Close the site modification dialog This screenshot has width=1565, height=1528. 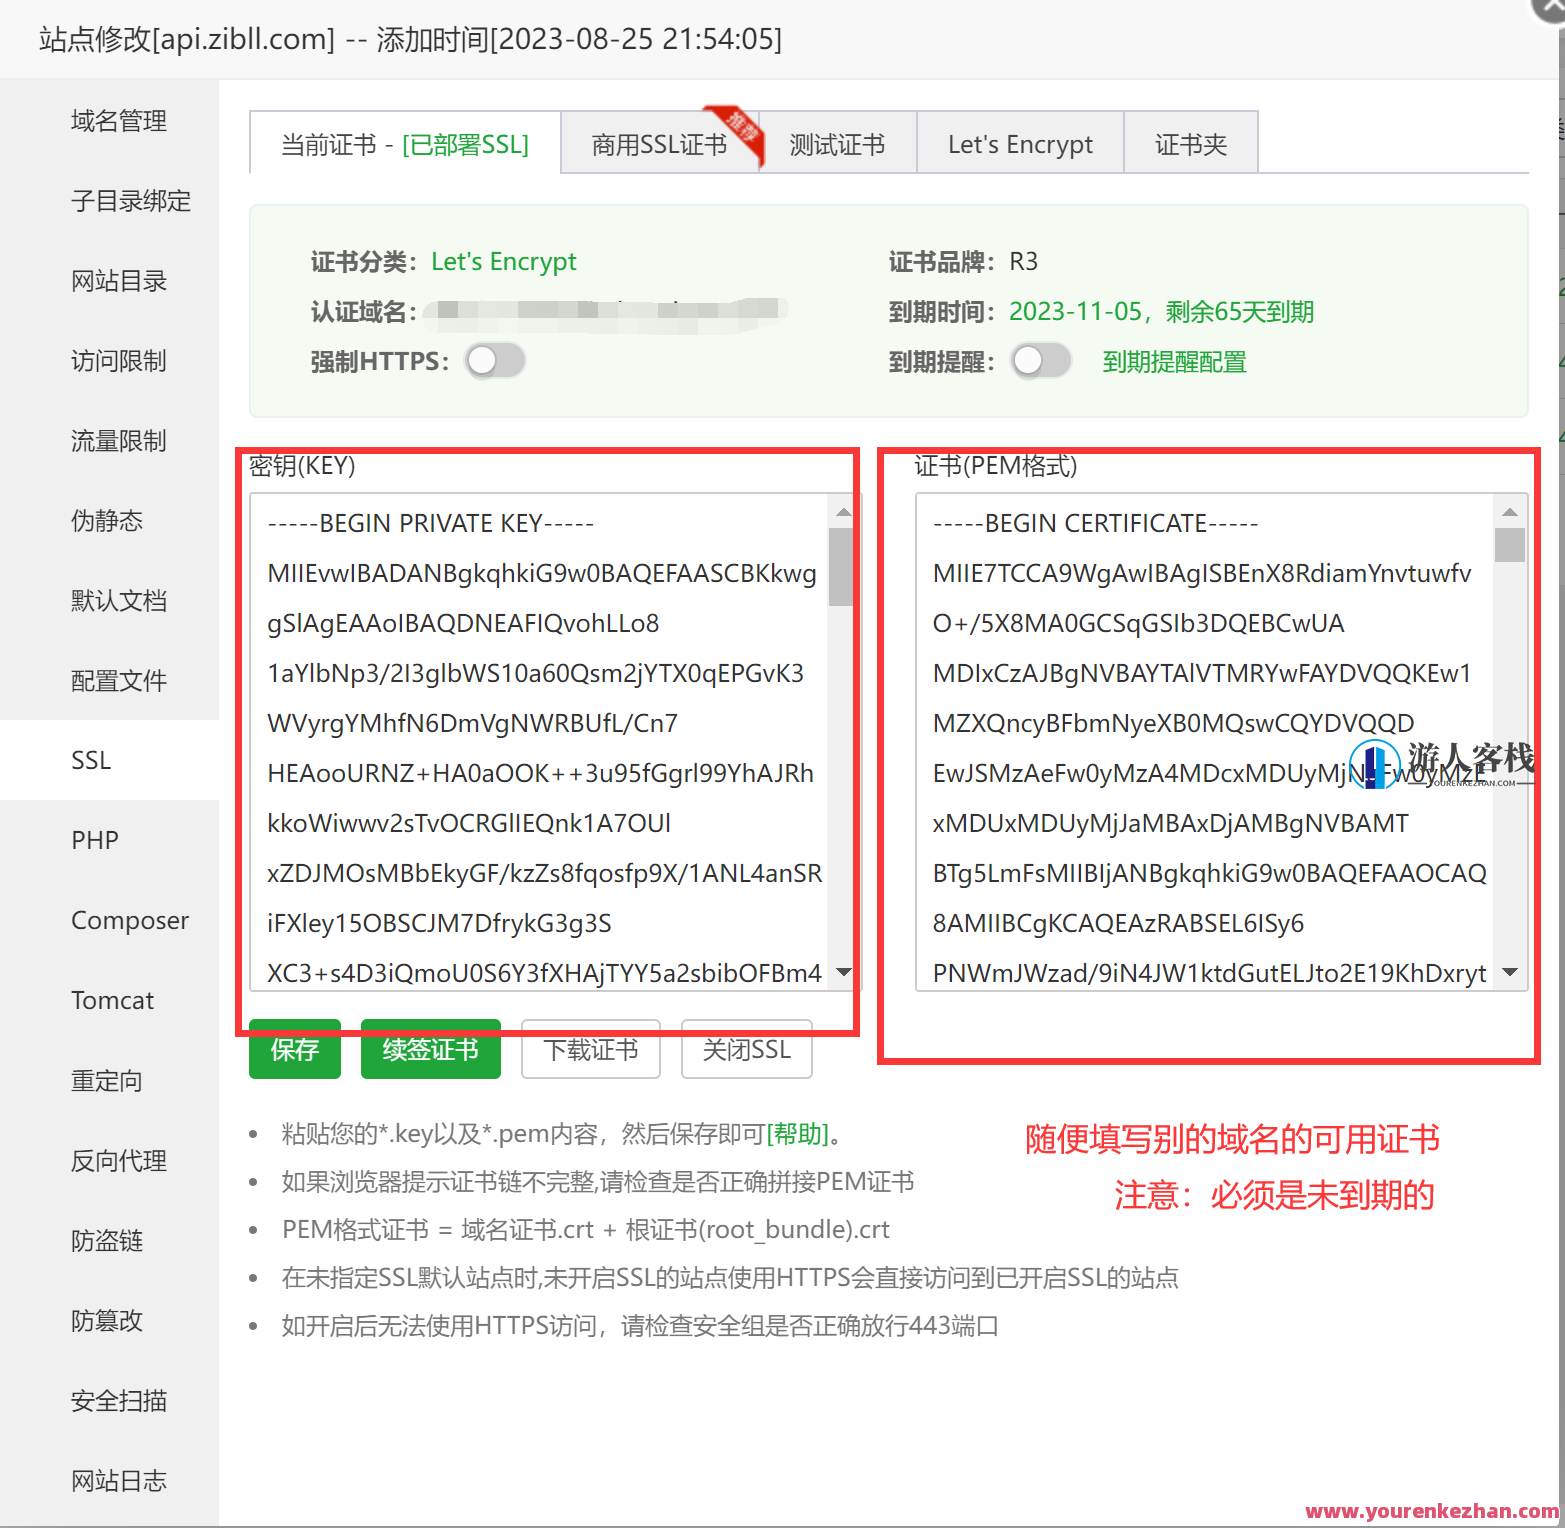pyautogui.click(x=1551, y=6)
